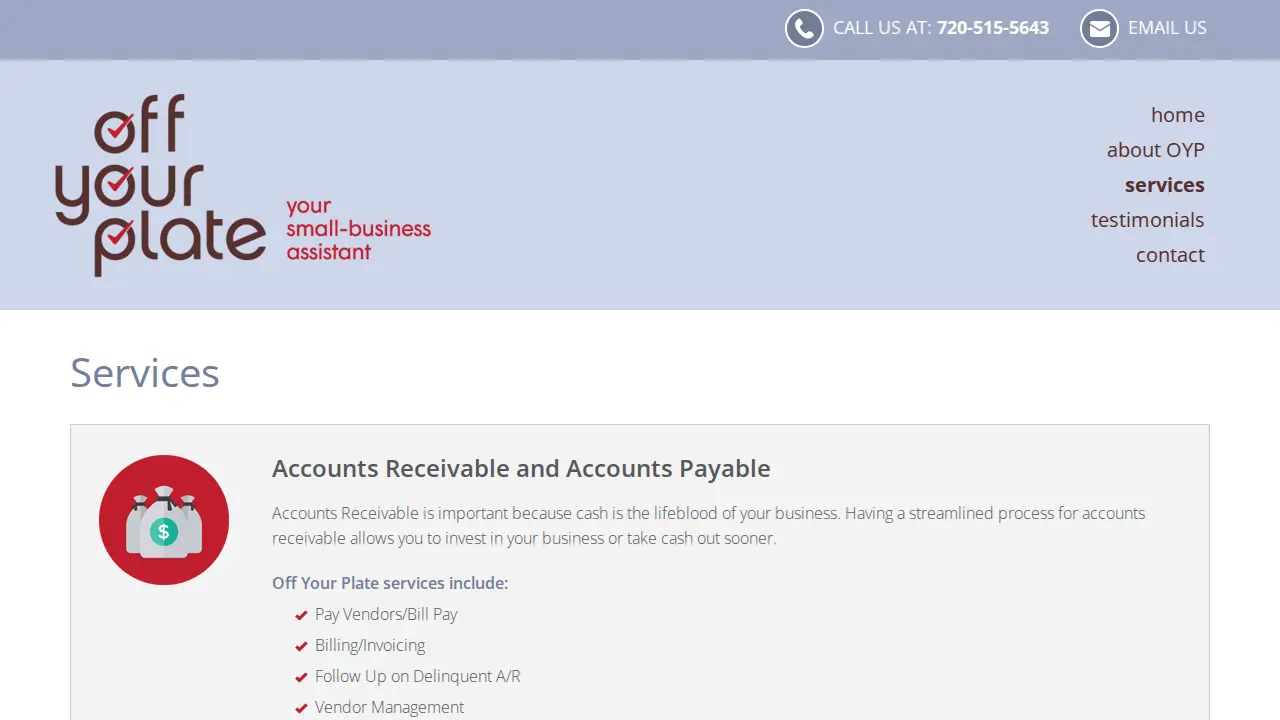The height and width of the screenshot is (720, 1280).
Task: Click checkmark beside Follow Up on Delinquent A/R
Action: tap(301, 677)
